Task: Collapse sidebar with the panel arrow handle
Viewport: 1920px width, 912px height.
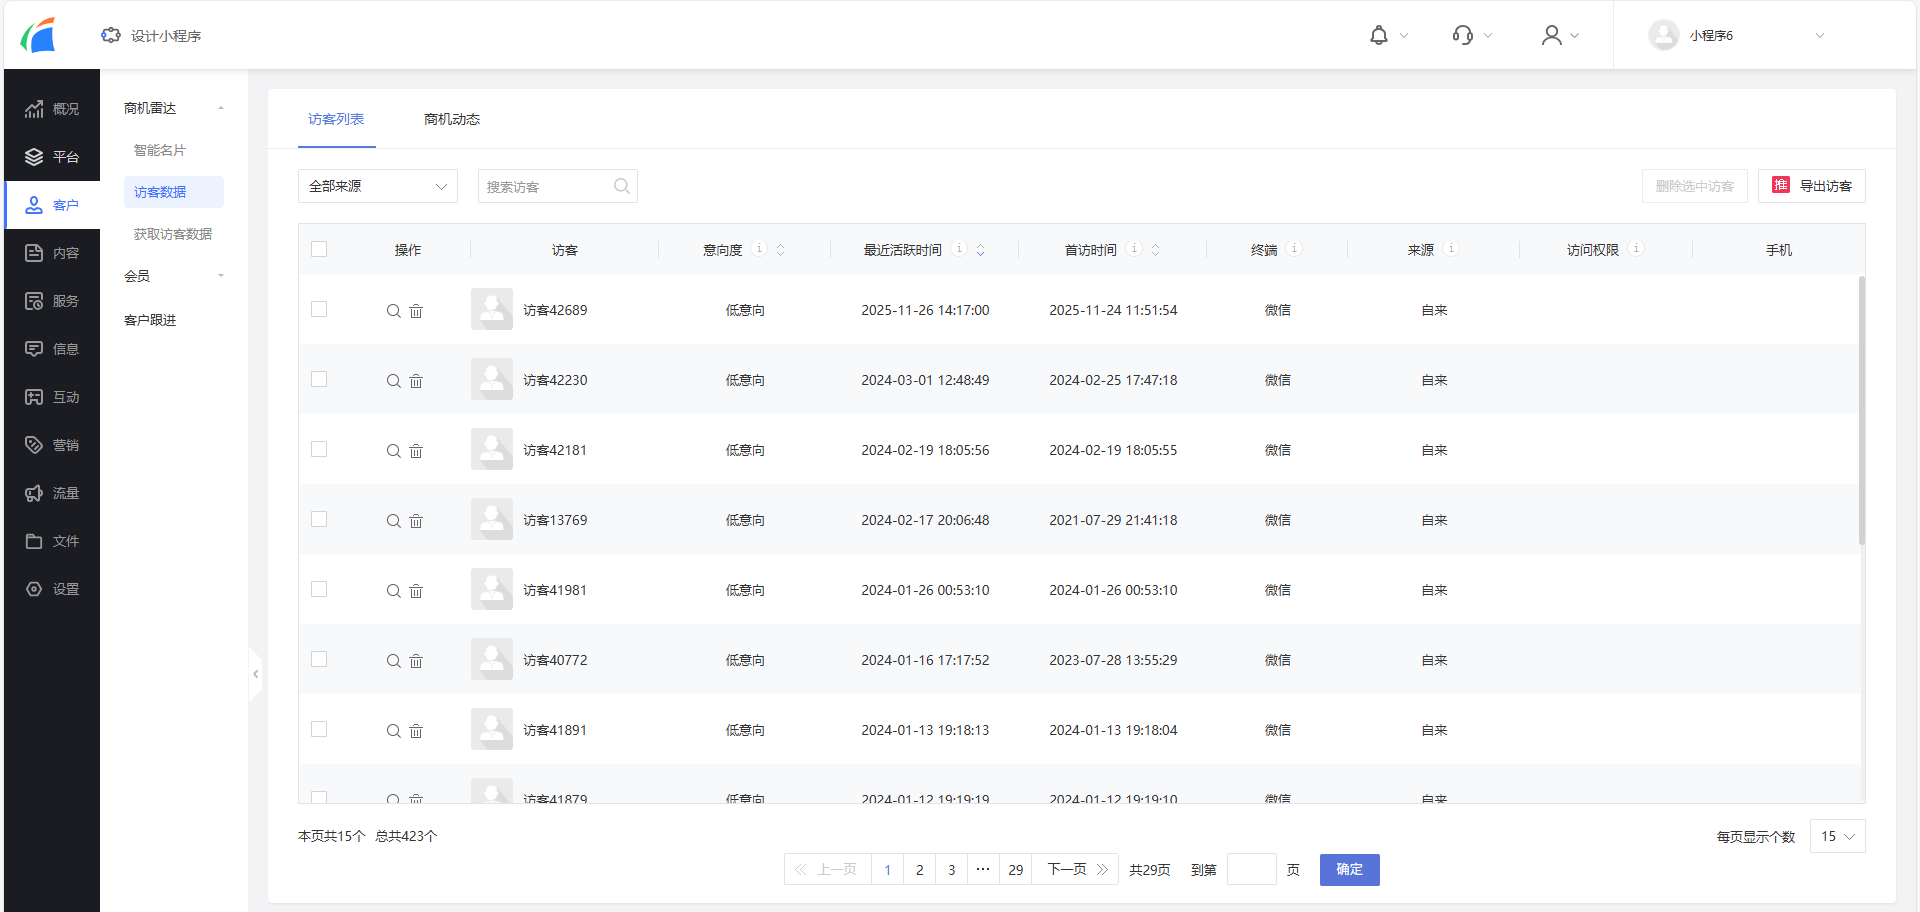Action: (x=256, y=674)
